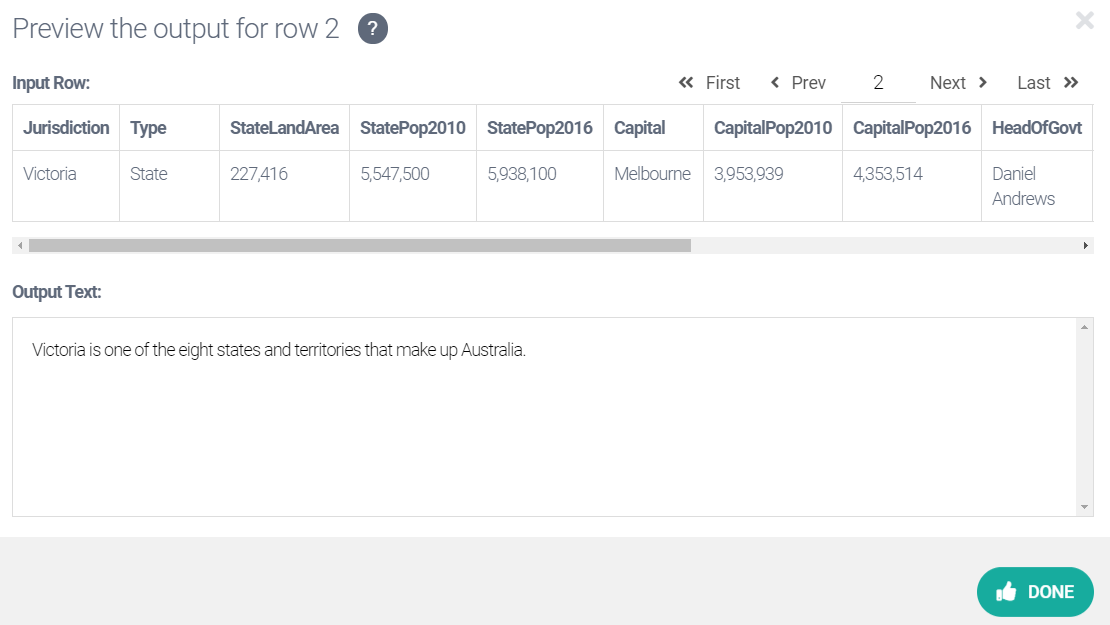Click the output text scroll down arrow

click(1086, 507)
